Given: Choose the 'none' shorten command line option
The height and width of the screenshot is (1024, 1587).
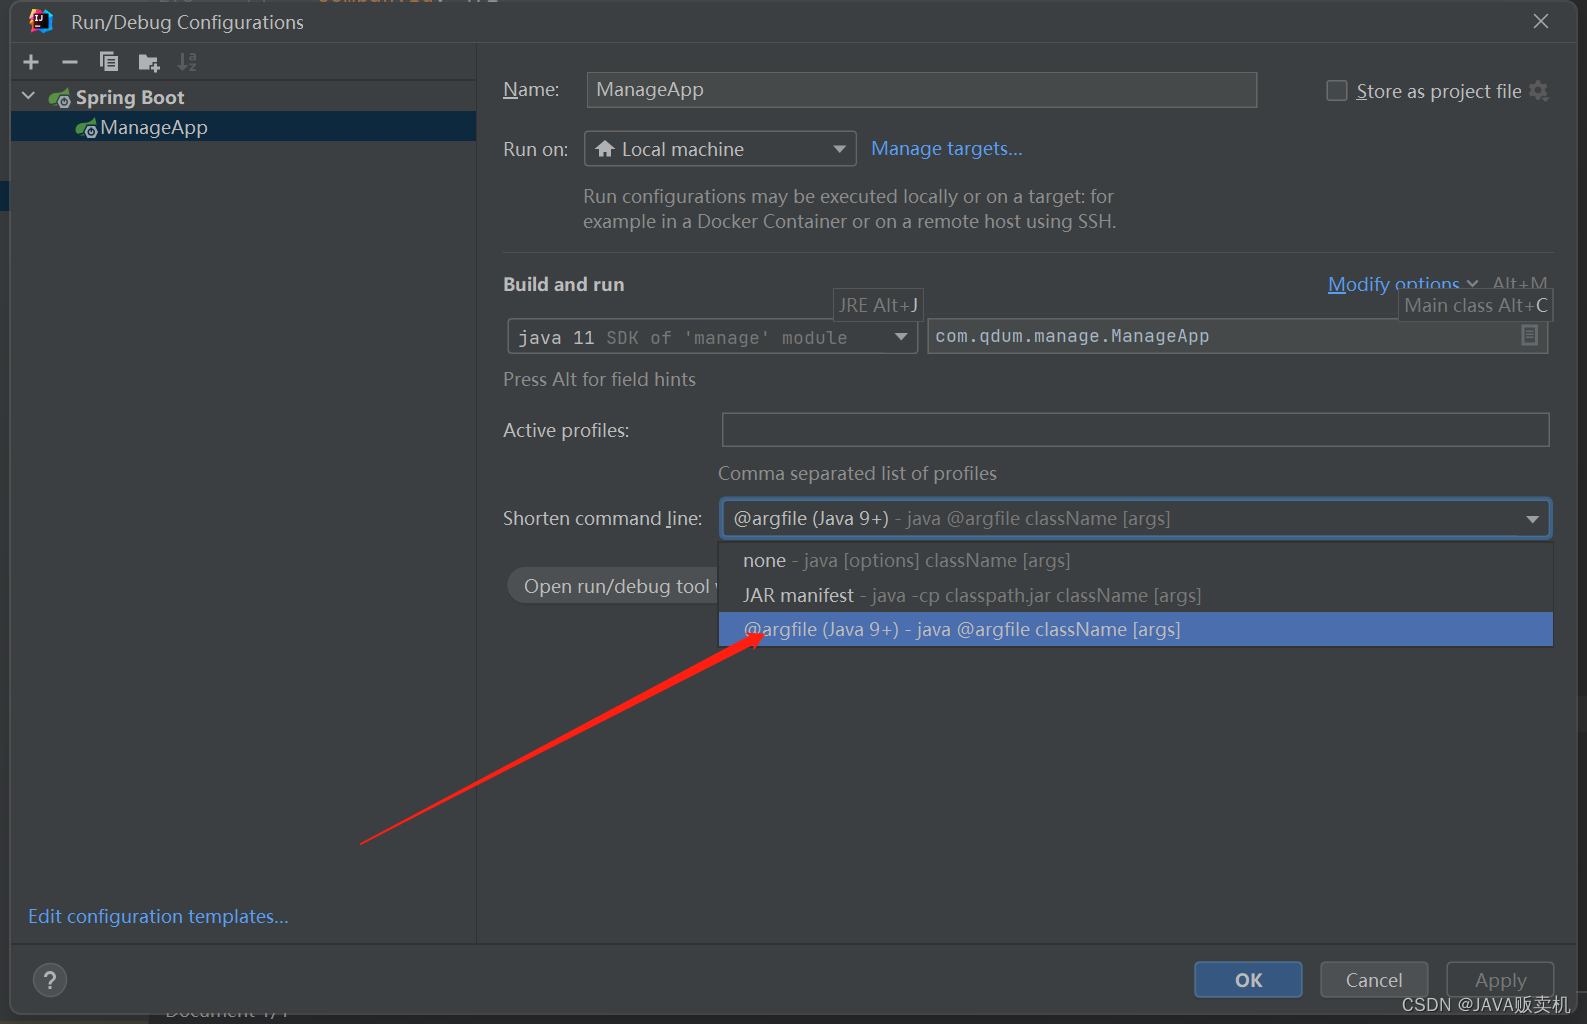Looking at the screenshot, I should 1136,561.
